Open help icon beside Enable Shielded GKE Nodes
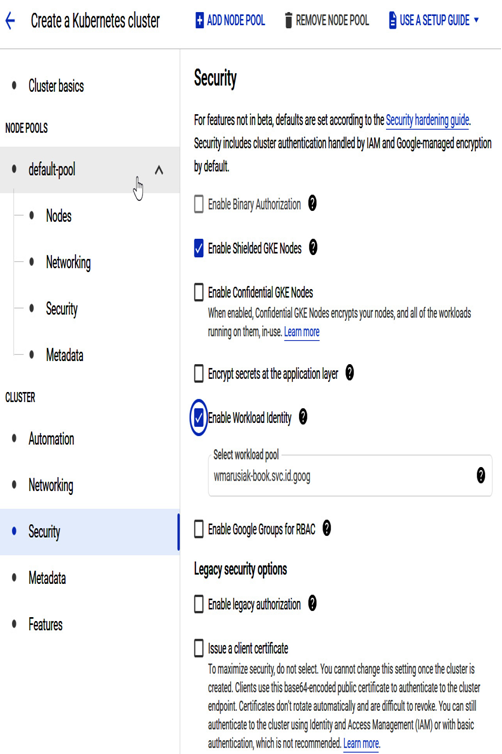Image resolution: width=502 pixels, height=754 pixels. coord(313,248)
